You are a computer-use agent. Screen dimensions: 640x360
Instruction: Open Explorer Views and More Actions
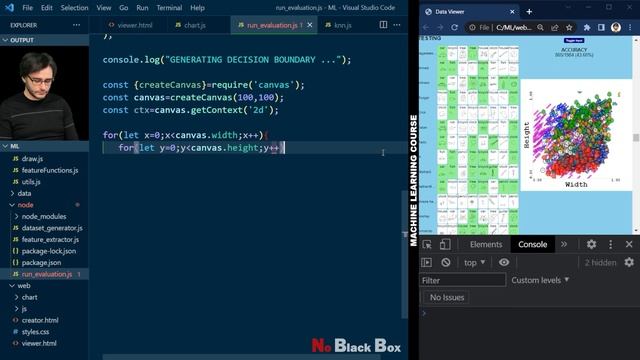coord(76,25)
